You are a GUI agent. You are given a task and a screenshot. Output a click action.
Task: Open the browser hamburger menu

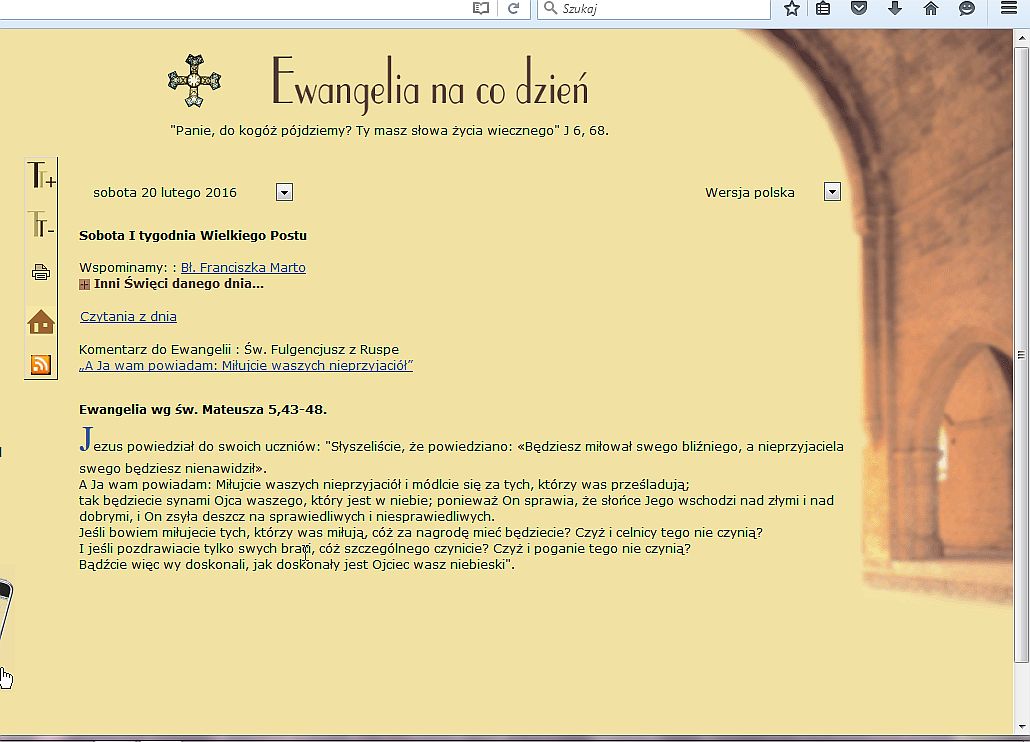click(1009, 9)
